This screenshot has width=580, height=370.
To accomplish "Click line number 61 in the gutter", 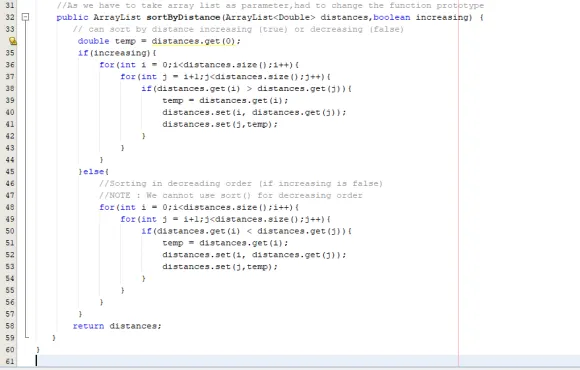I will point(10,361).
